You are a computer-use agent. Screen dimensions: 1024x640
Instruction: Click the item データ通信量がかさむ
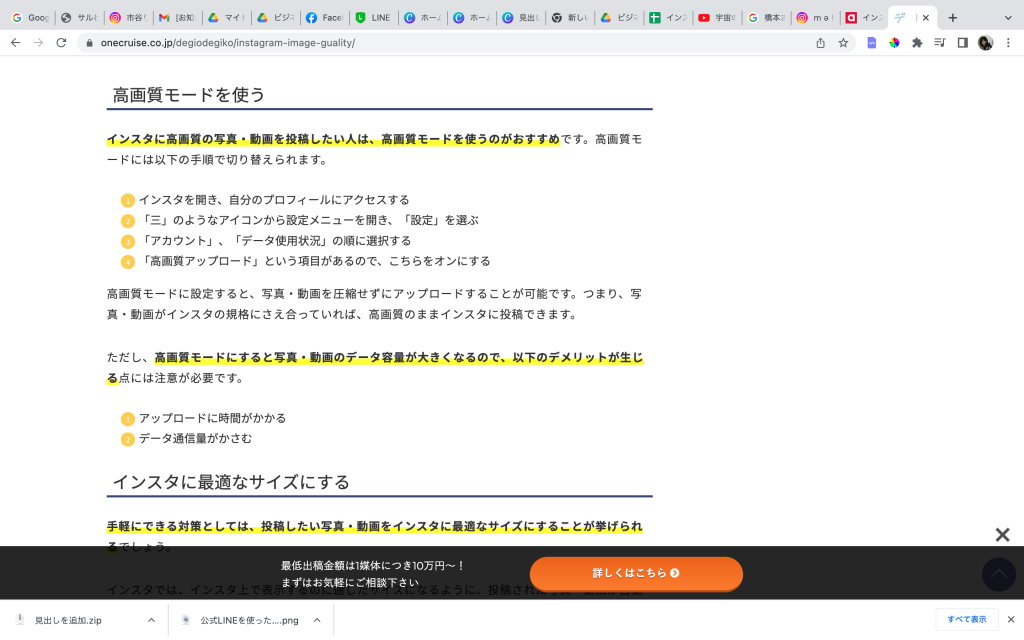tap(195, 439)
